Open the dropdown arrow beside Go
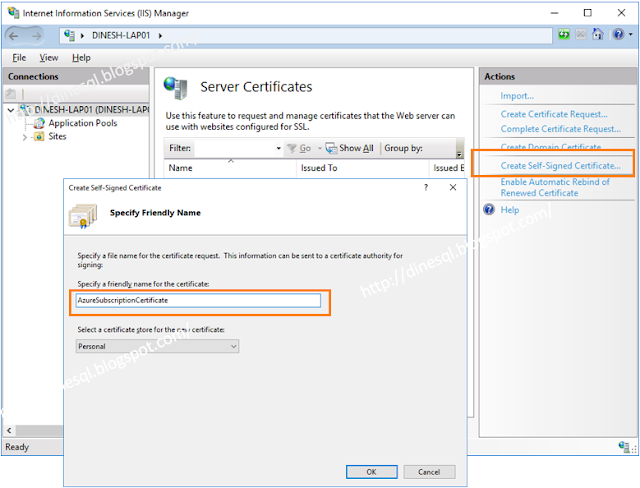The width and height of the screenshot is (640, 488). pyautogui.click(x=320, y=148)
